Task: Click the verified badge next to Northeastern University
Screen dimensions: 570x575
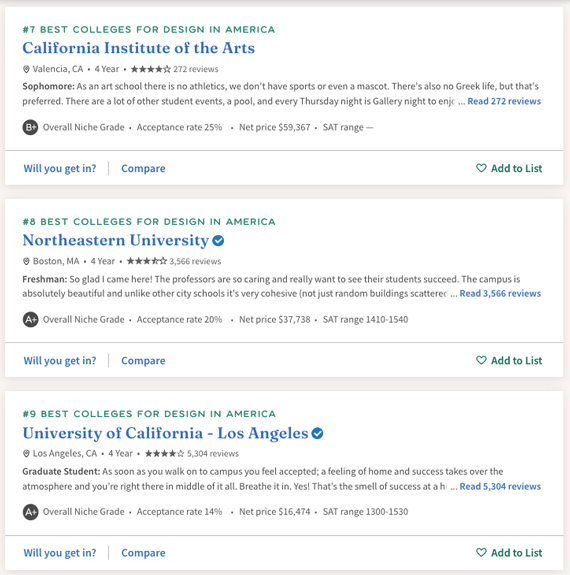Action: click(218, 241)
